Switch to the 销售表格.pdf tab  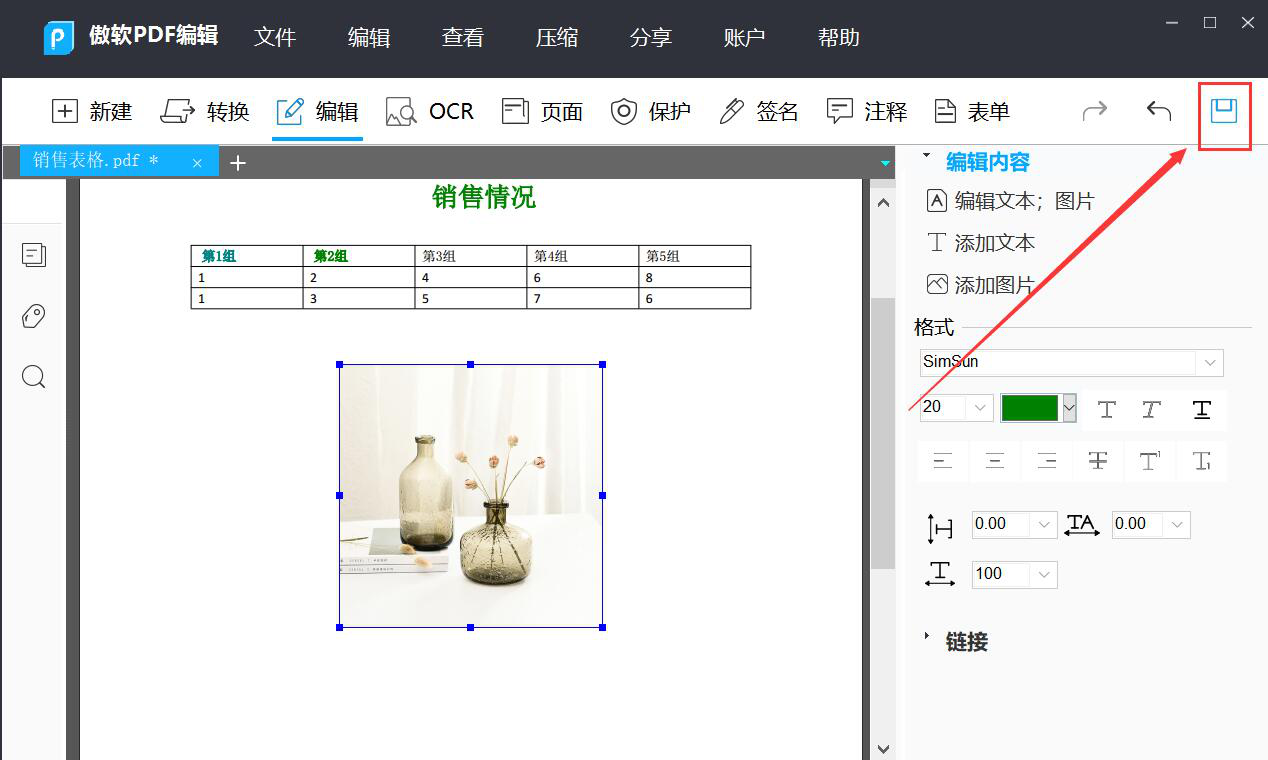[97, 161]
